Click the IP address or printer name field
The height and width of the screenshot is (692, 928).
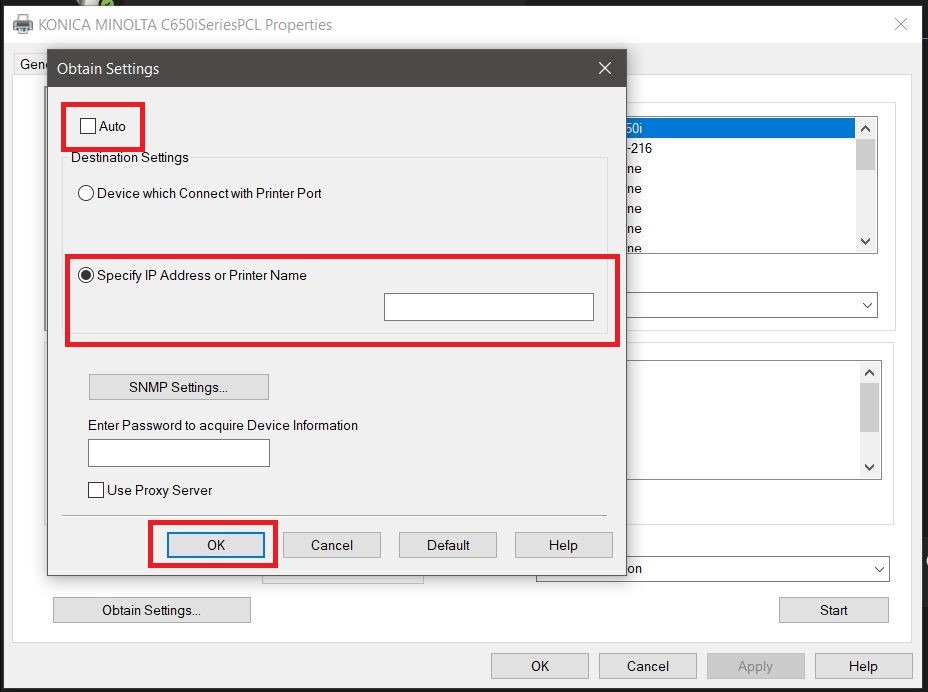pyautogui.click(x=488, y=307)
